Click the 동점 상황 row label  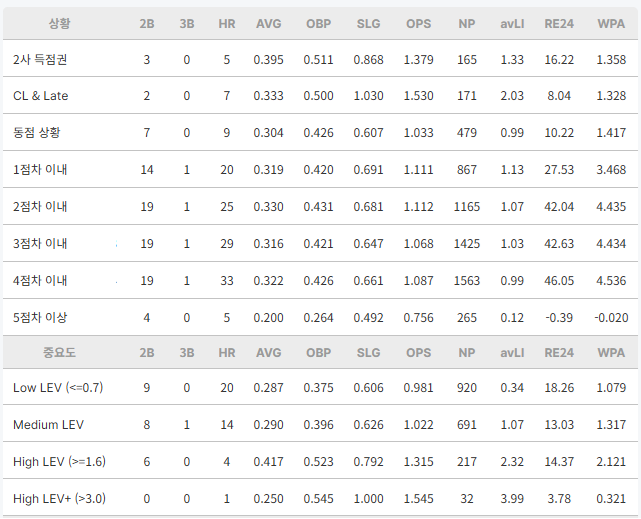pos(37,132)
